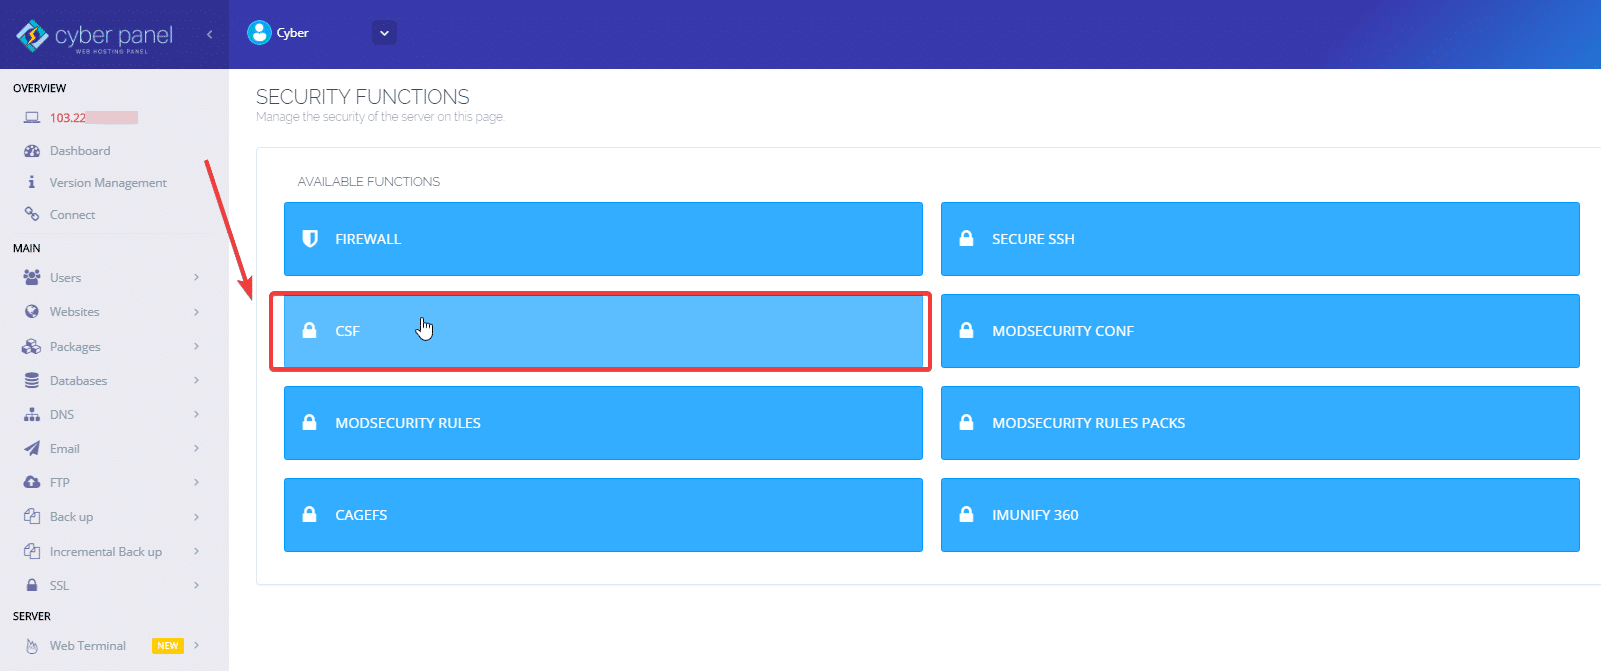This screenshot has width=1601, height=671.
Task: Expand the FTP menu chevron
Action: (196, 482)
